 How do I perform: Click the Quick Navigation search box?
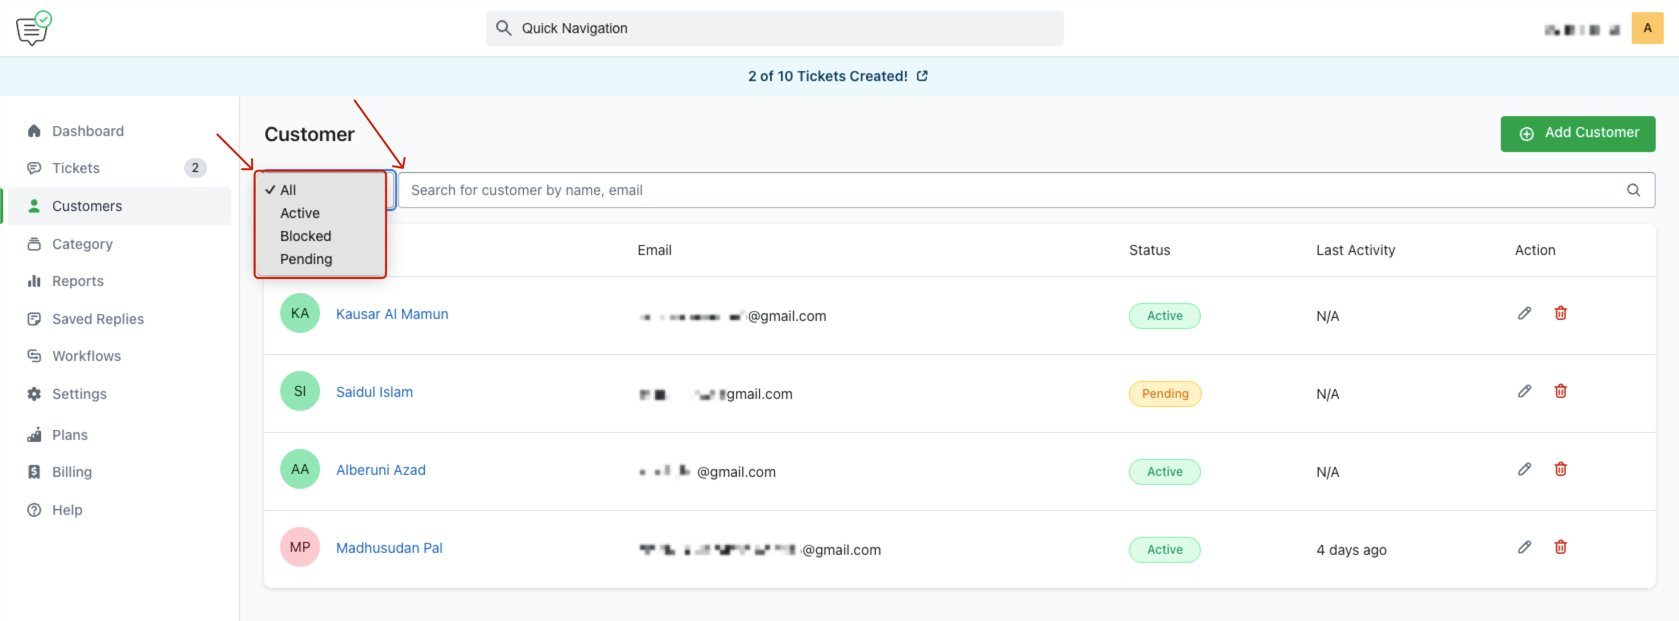pos(775,28)
